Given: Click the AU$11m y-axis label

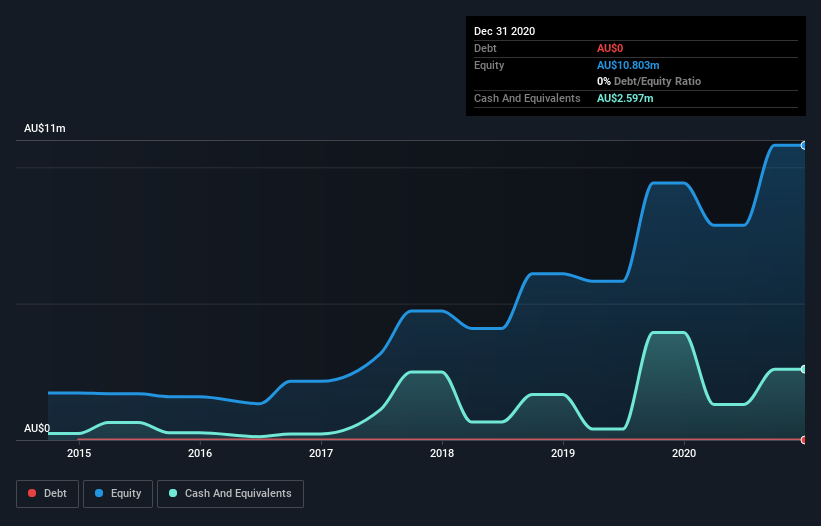Looking at the screenshot, I should pyautogui.click(x=45, y=128).
